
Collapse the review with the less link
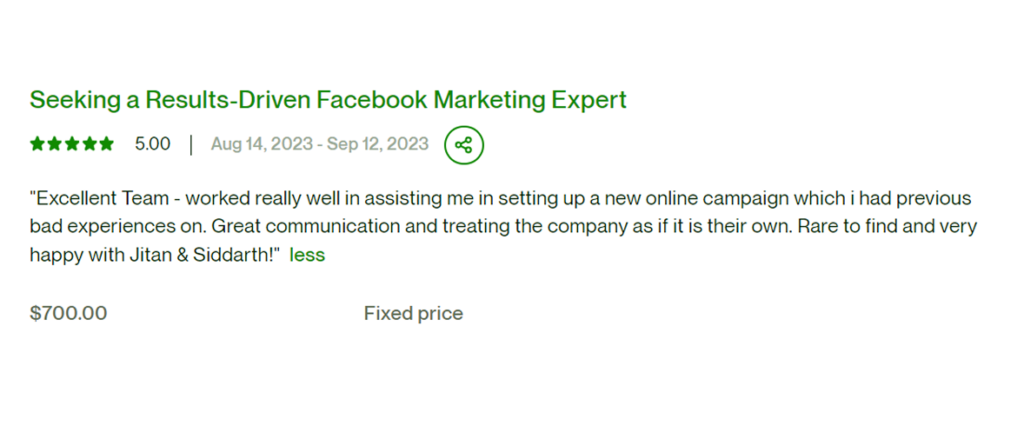point(307,255)
